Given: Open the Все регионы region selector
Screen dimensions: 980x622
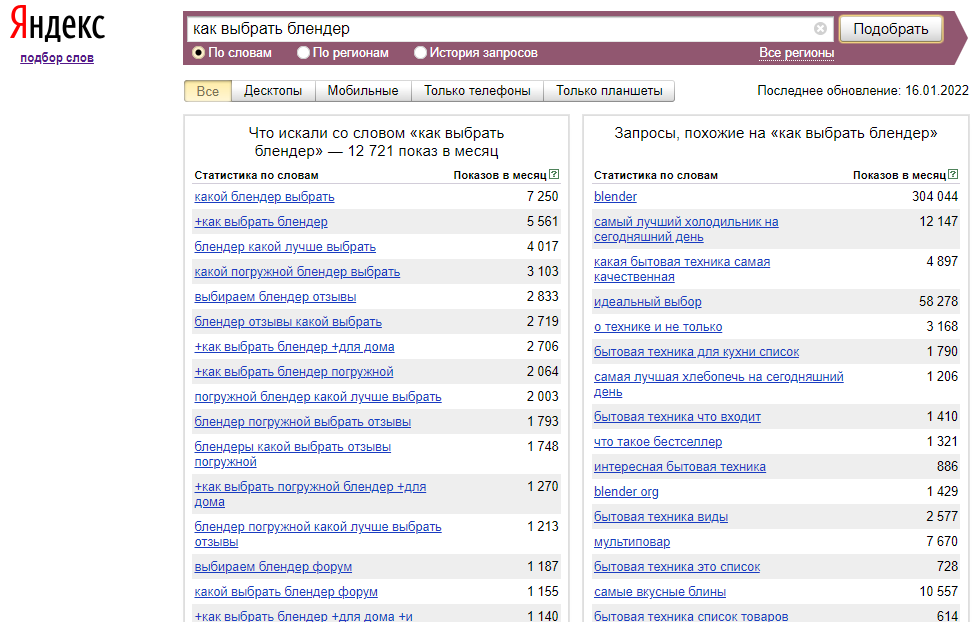Looking at the screenshot, I should [796, 53].
